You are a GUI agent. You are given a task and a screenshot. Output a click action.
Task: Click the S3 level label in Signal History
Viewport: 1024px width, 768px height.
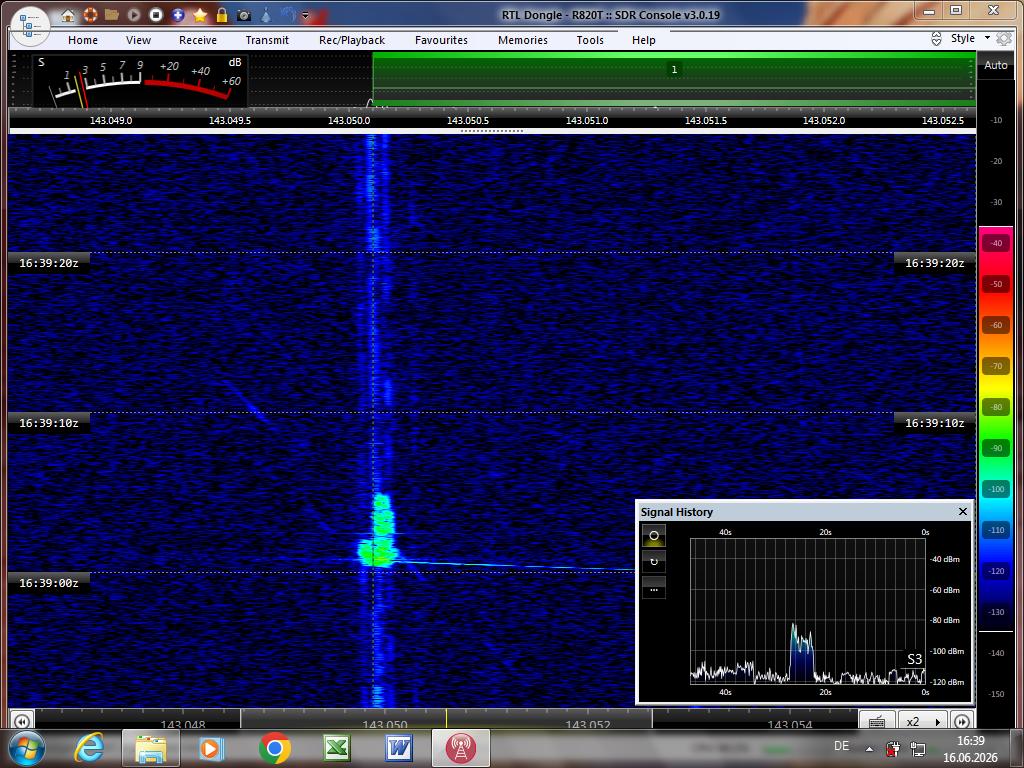(x=914, y=660)
